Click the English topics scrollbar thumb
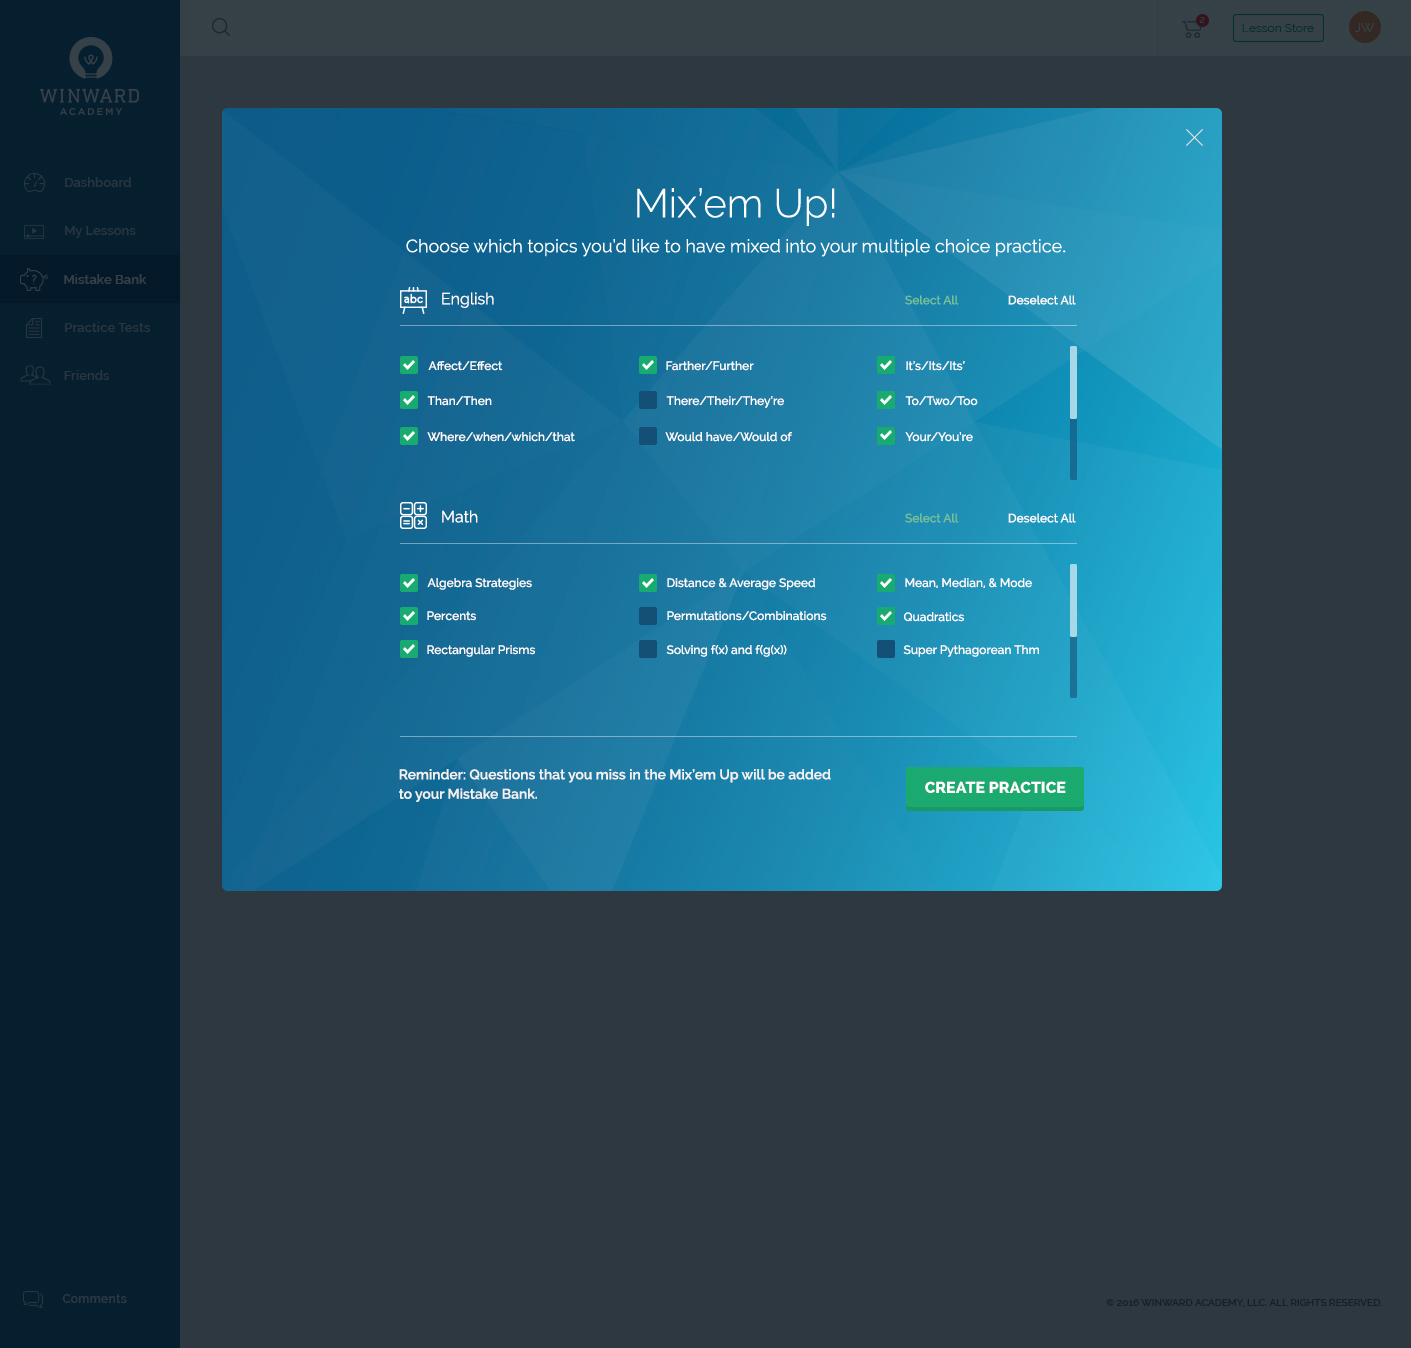Viewport: 1411px width, 1348px height. click(1073, 382)
